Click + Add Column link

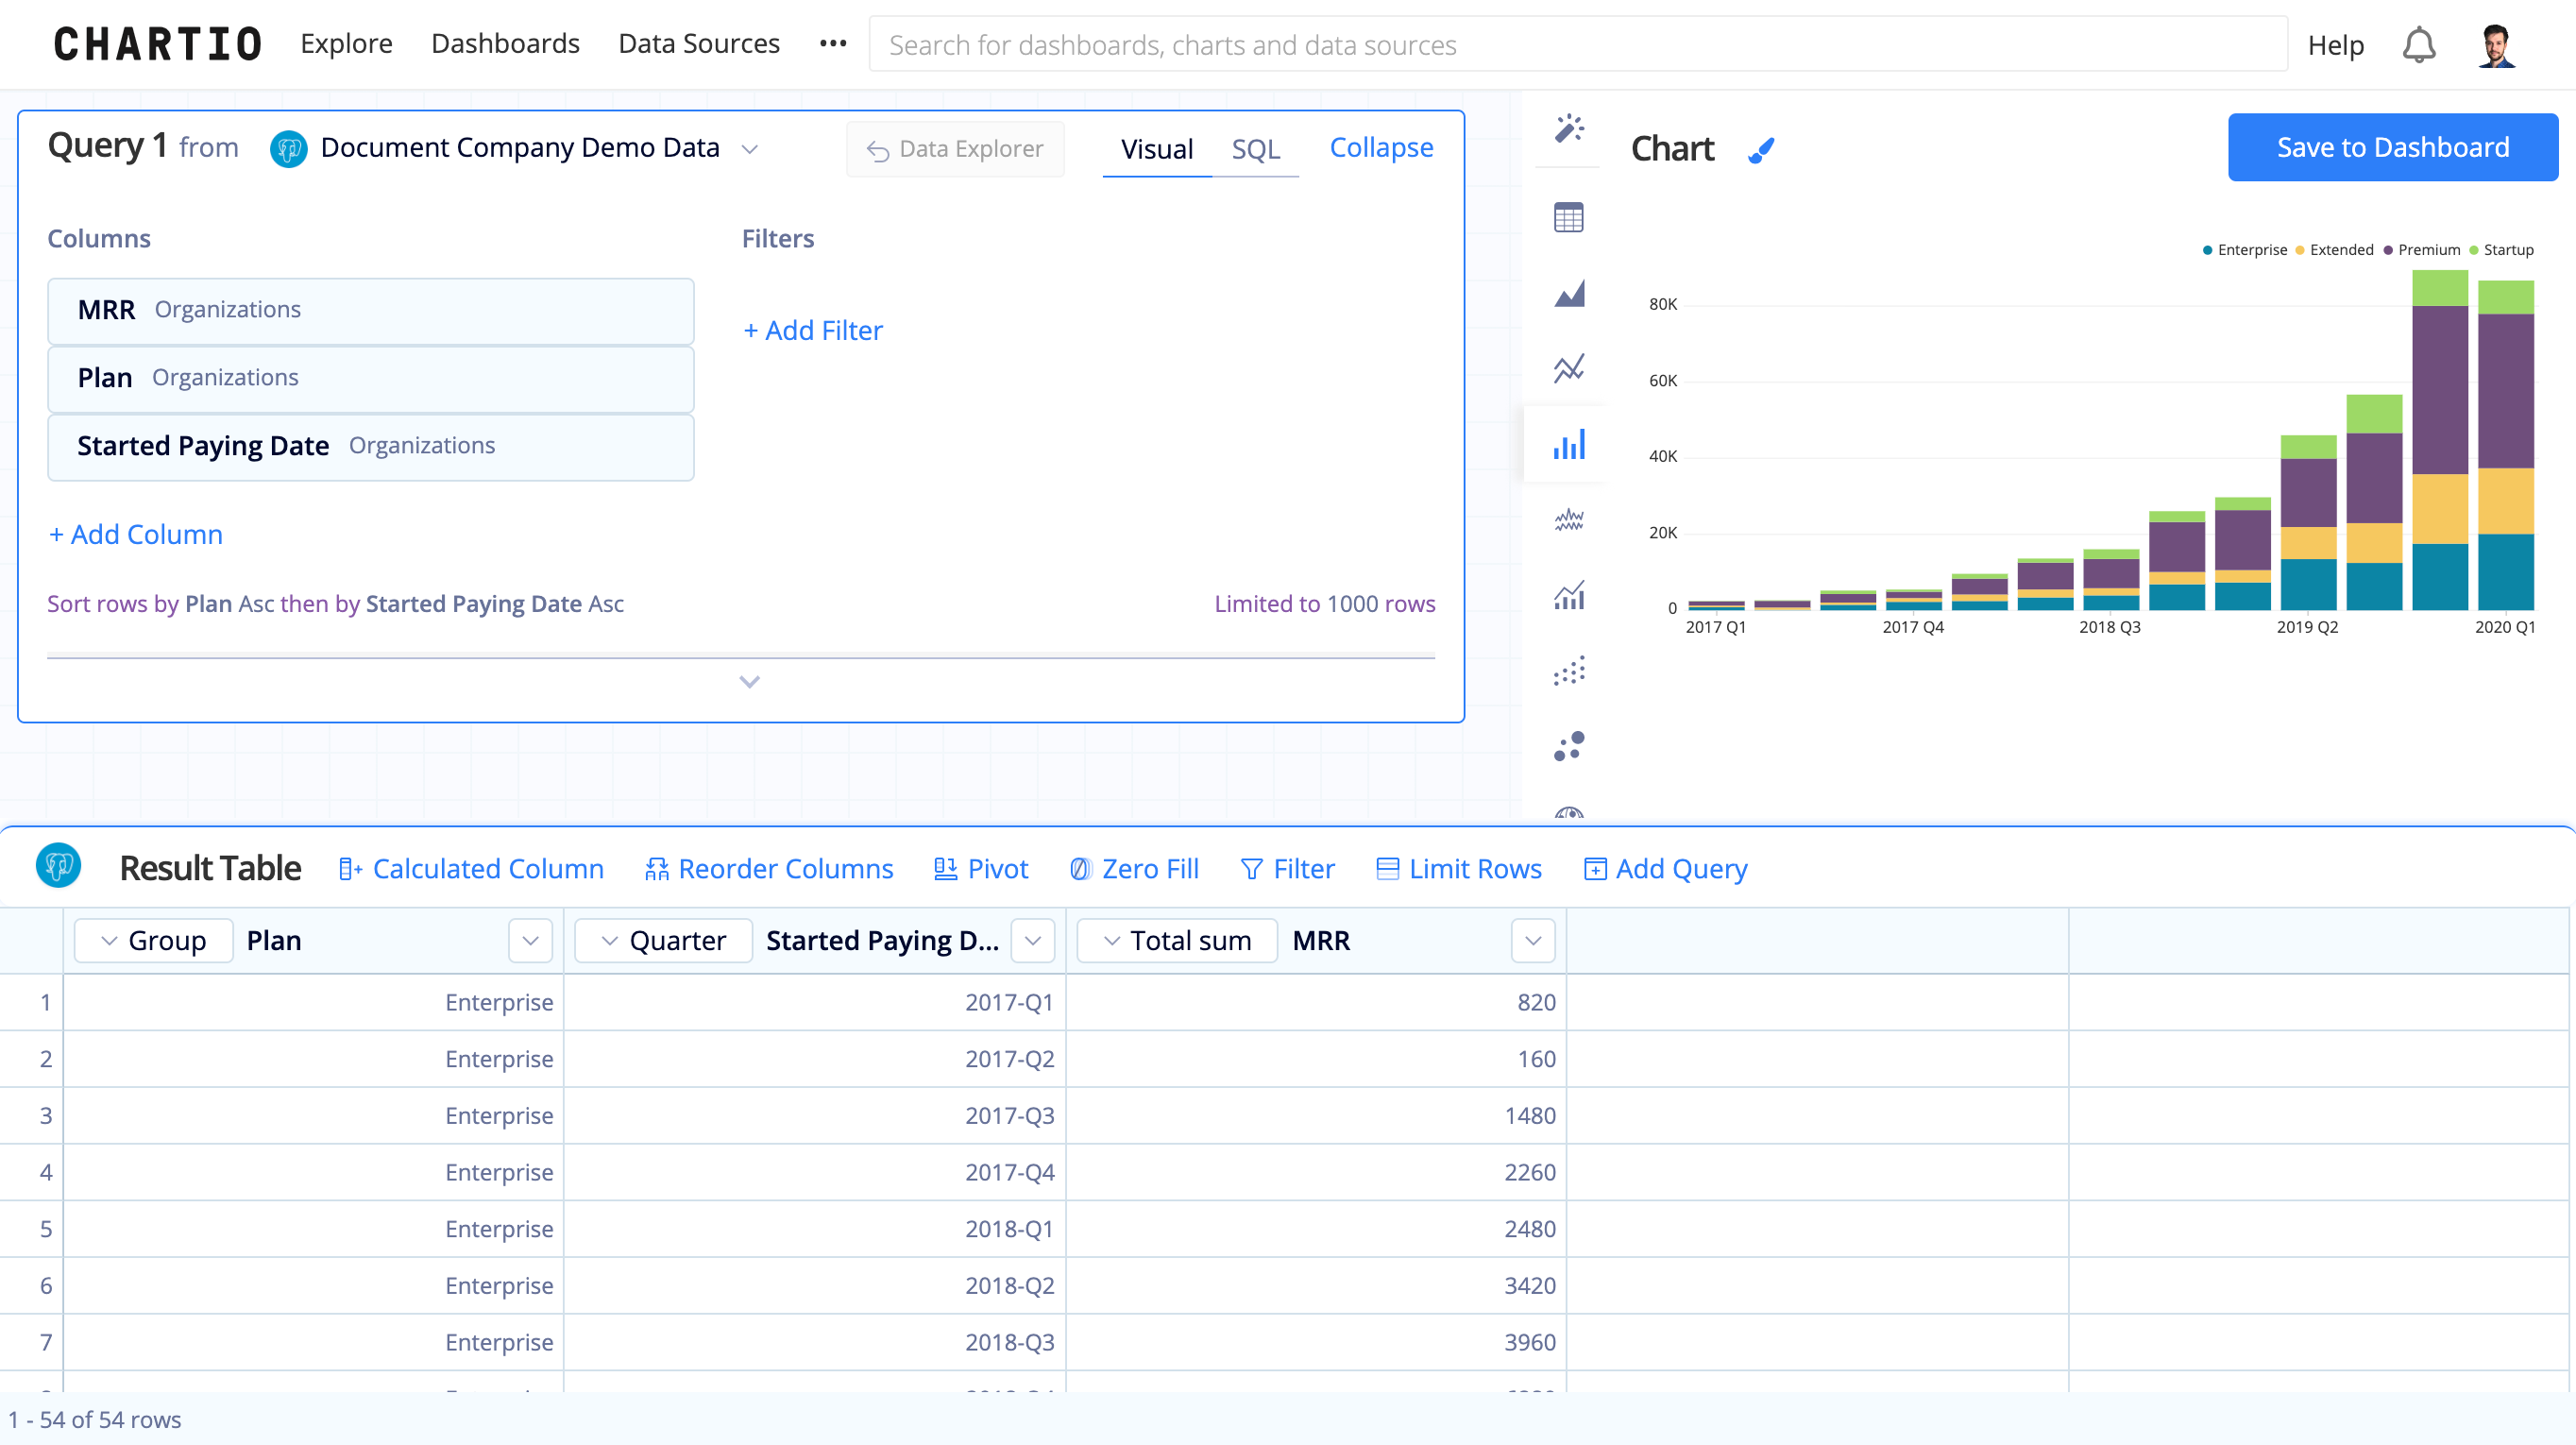[x=135, y=535]
